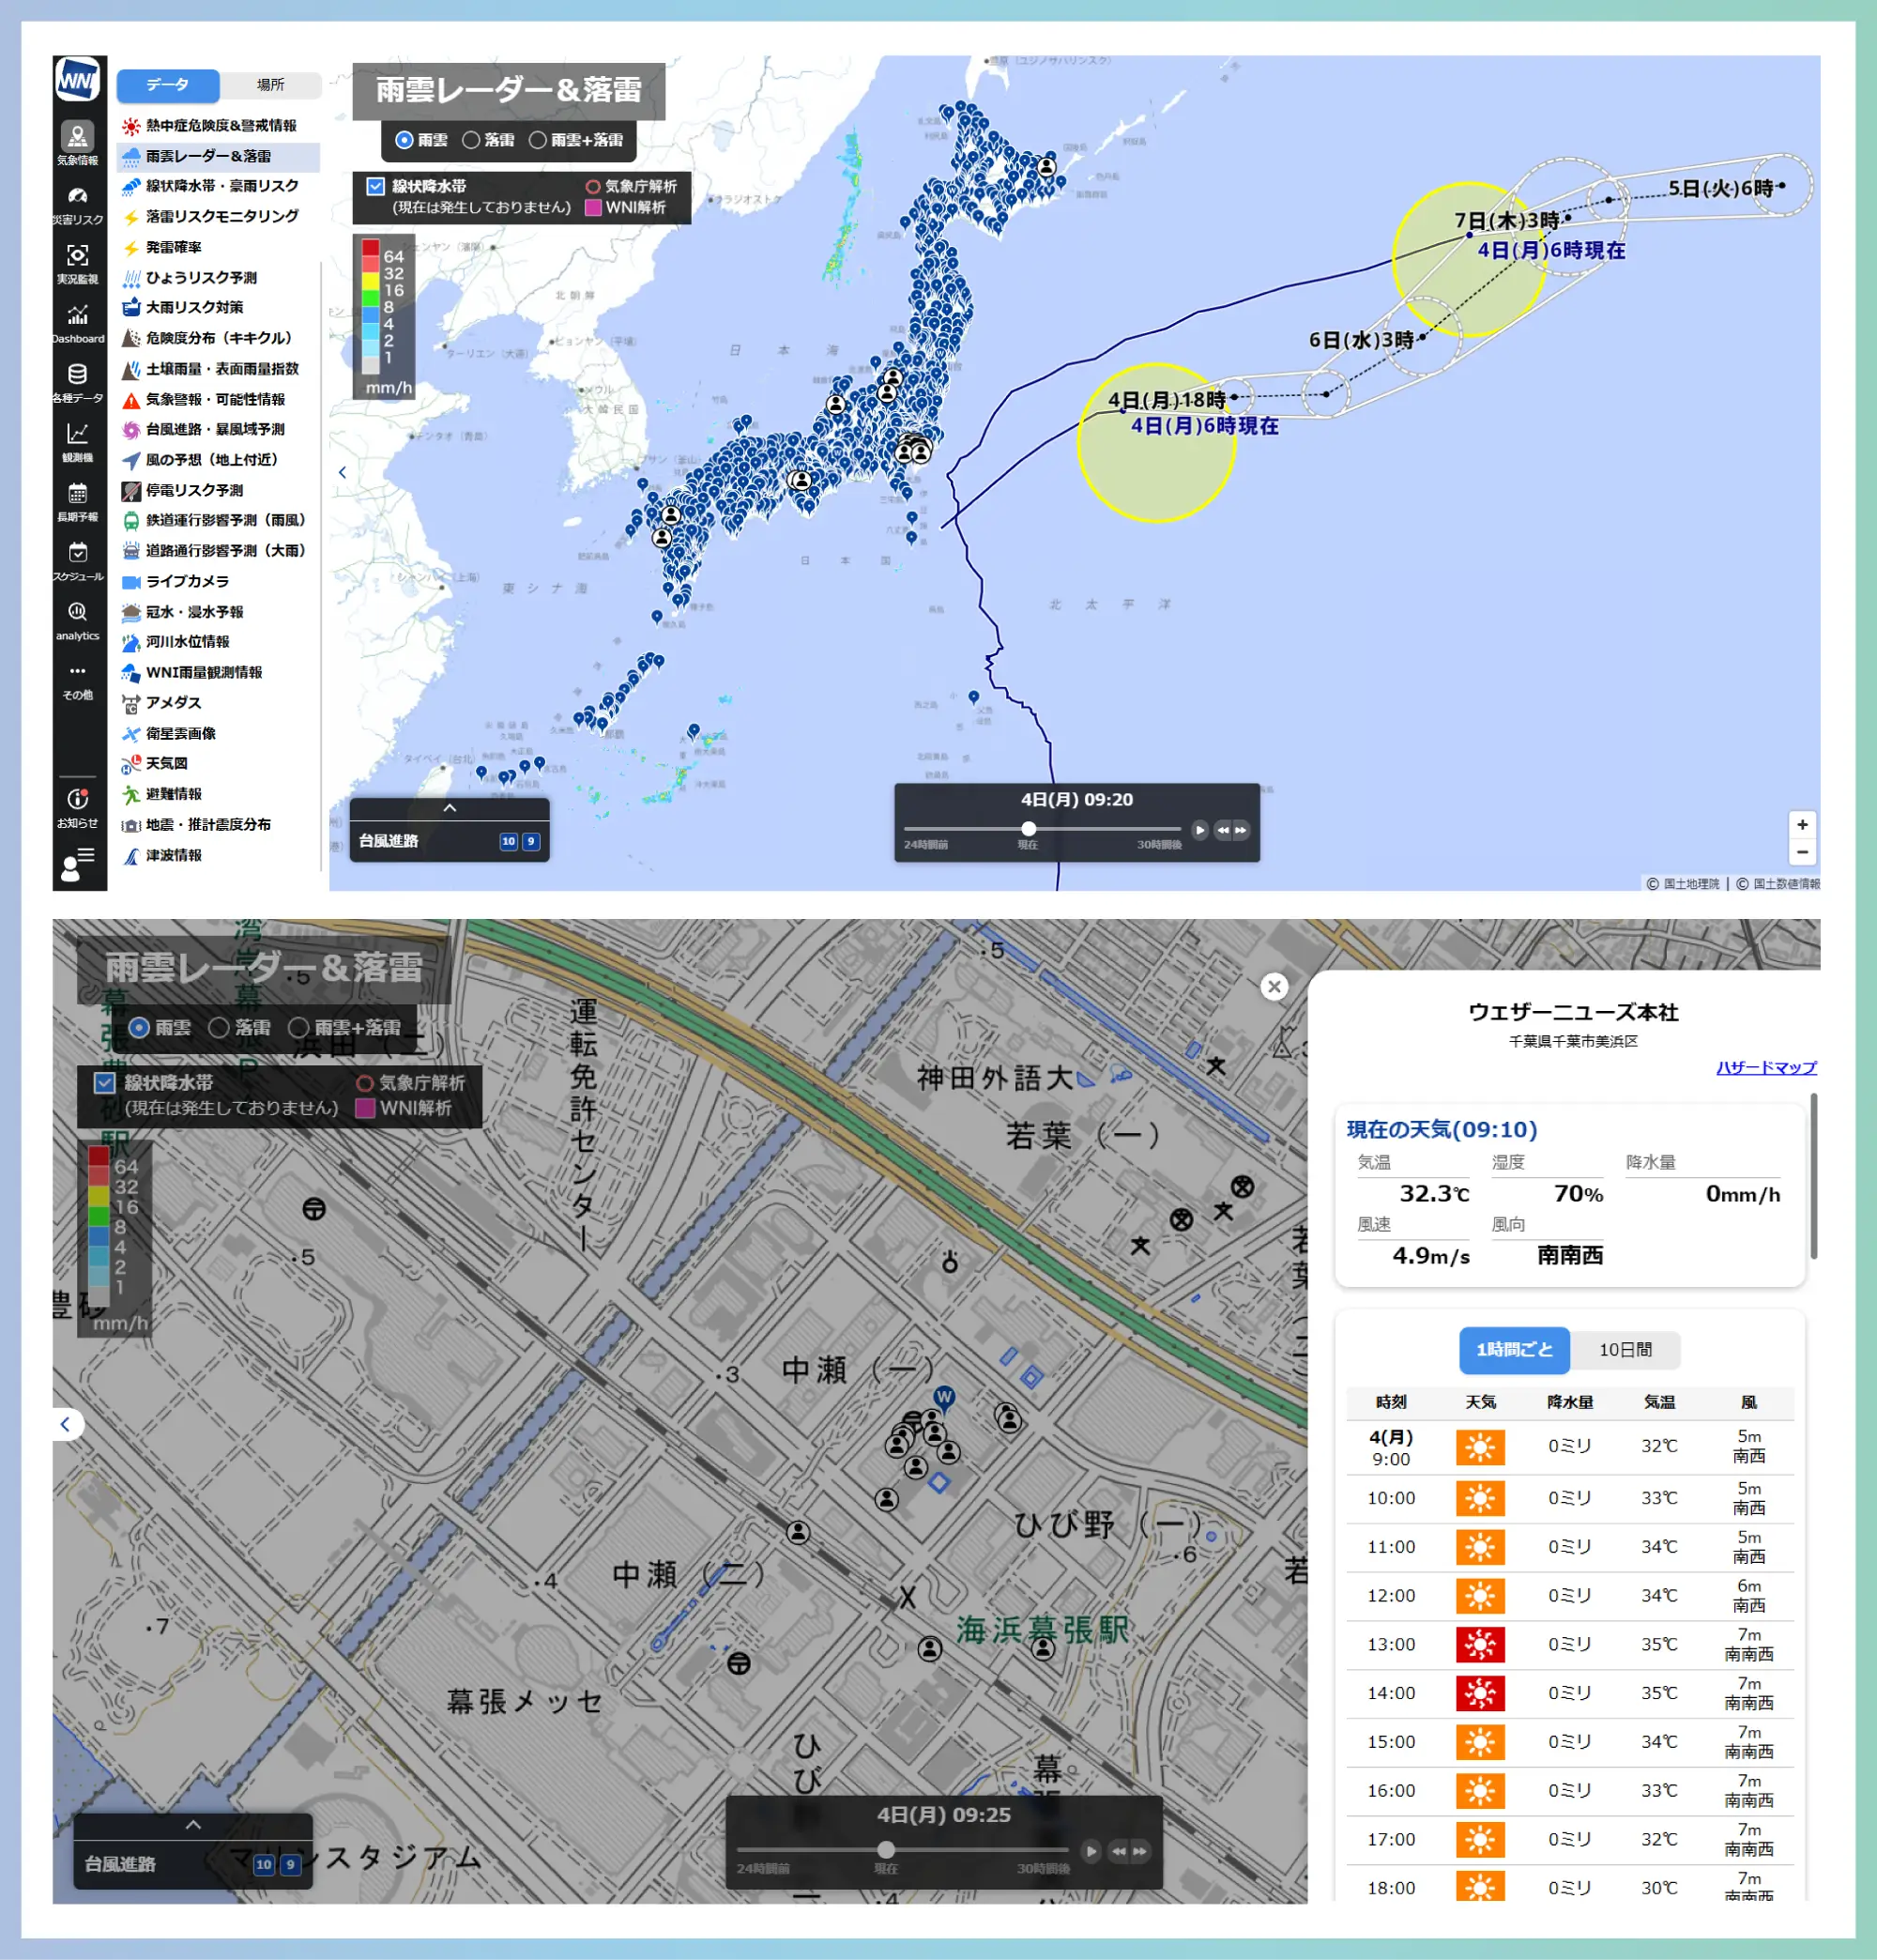This screenshot has height=1960, width=1877.
Task: Open the 長期予報 sidebar icon
Action: click(x=77, y=501)
